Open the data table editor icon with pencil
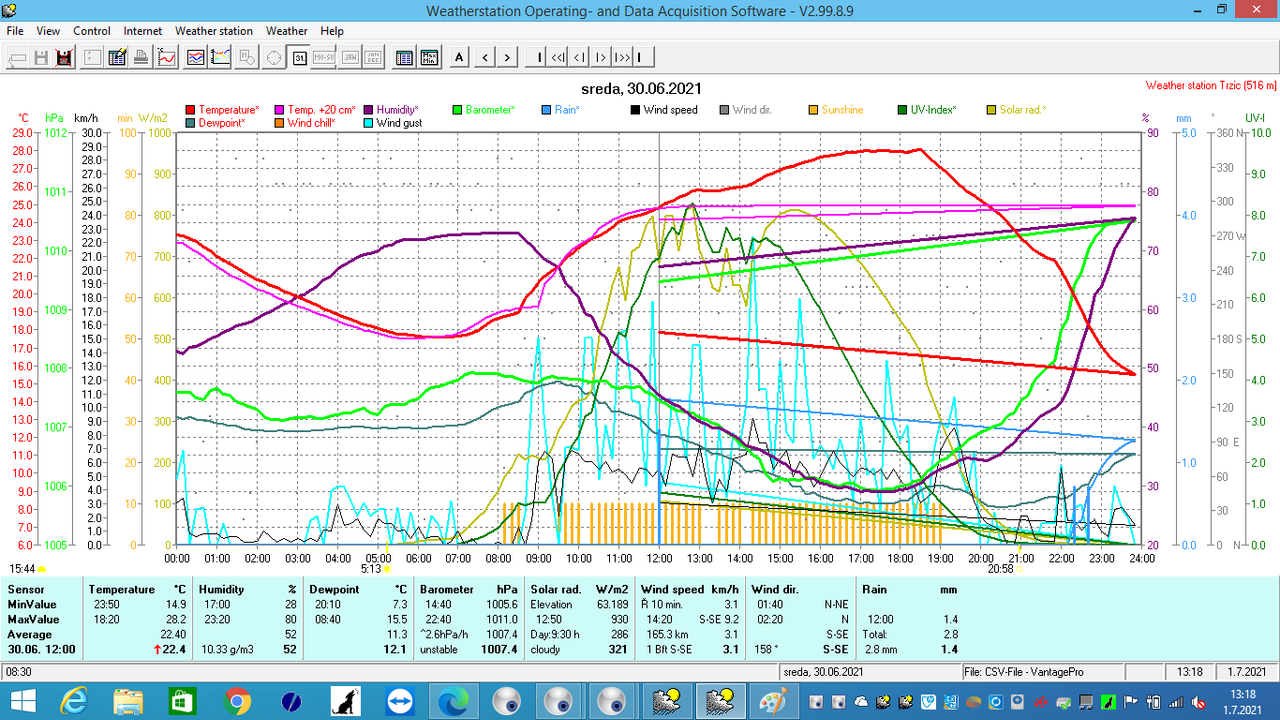Viewport: 1280px width, 720px height. point(117,57)
